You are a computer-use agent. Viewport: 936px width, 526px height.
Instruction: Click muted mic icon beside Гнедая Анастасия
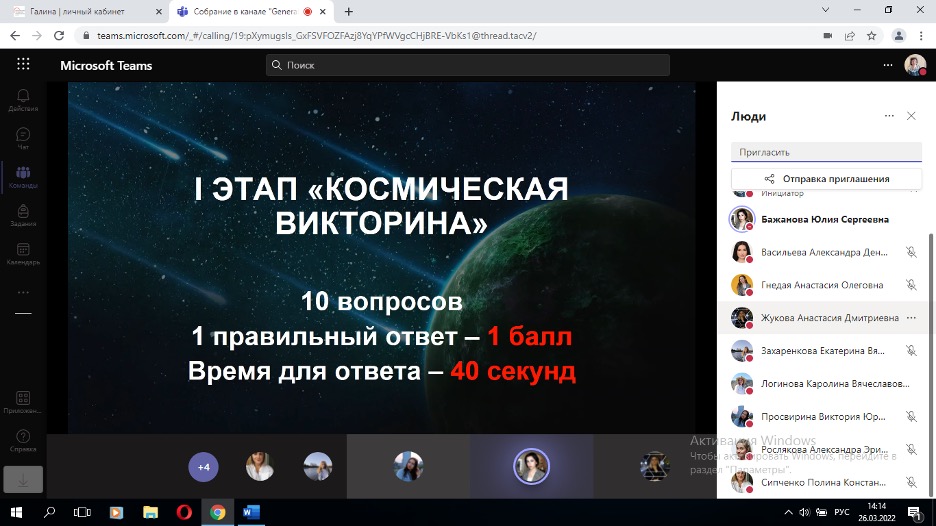pos(910,285)
